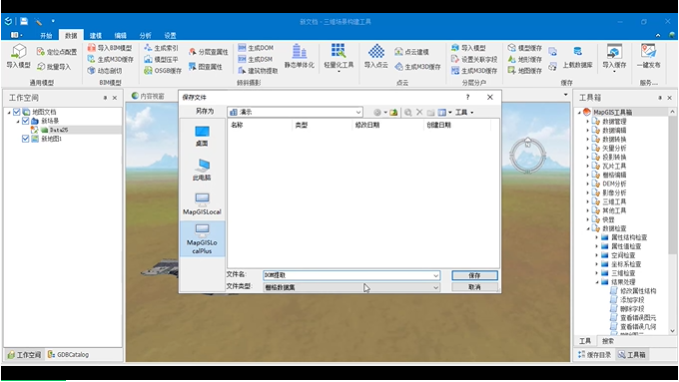This screenshot has width=679, height=382.
Task: Toggle the 新场景 scene checkbox
Action: (x=26, y=121)
